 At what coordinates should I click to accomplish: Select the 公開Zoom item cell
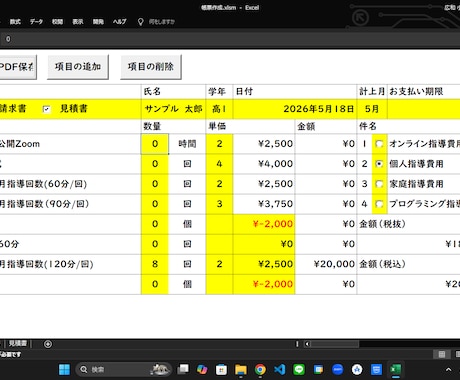[70, 144]
